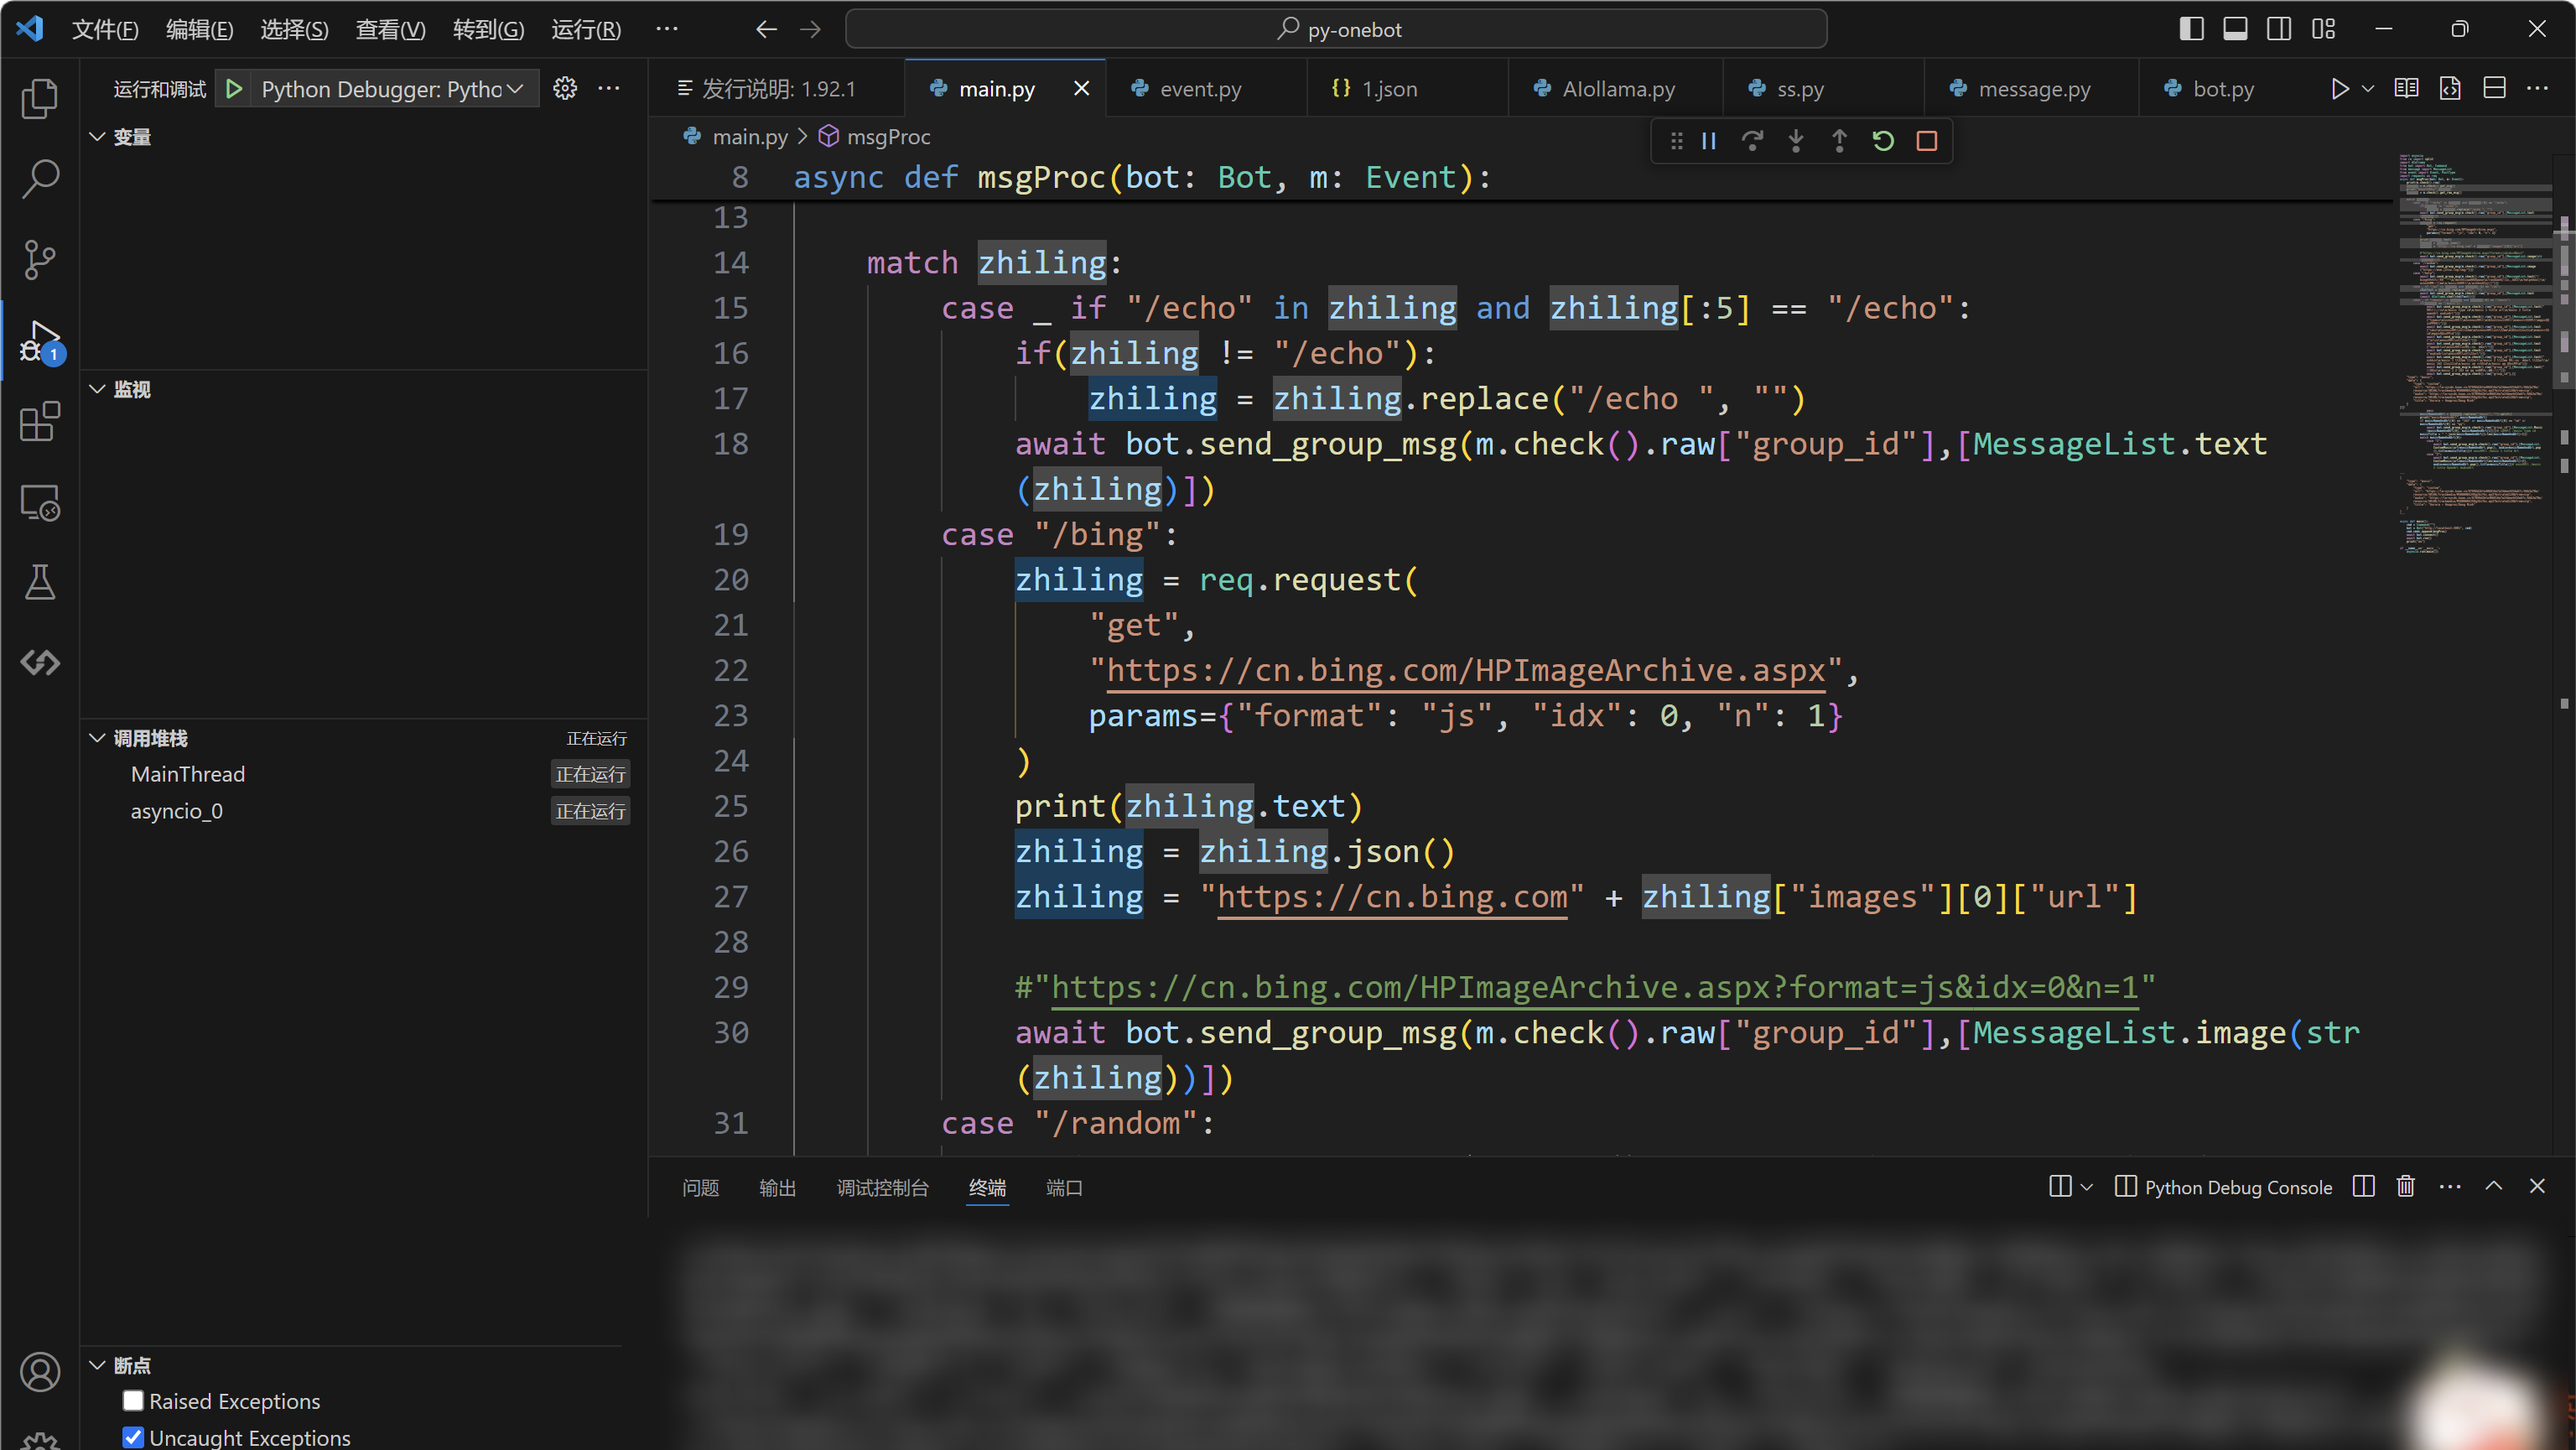Screen dimensions: 2576x1450
Task: Select MainThread in call stack
Action: [x=188, y=774]
